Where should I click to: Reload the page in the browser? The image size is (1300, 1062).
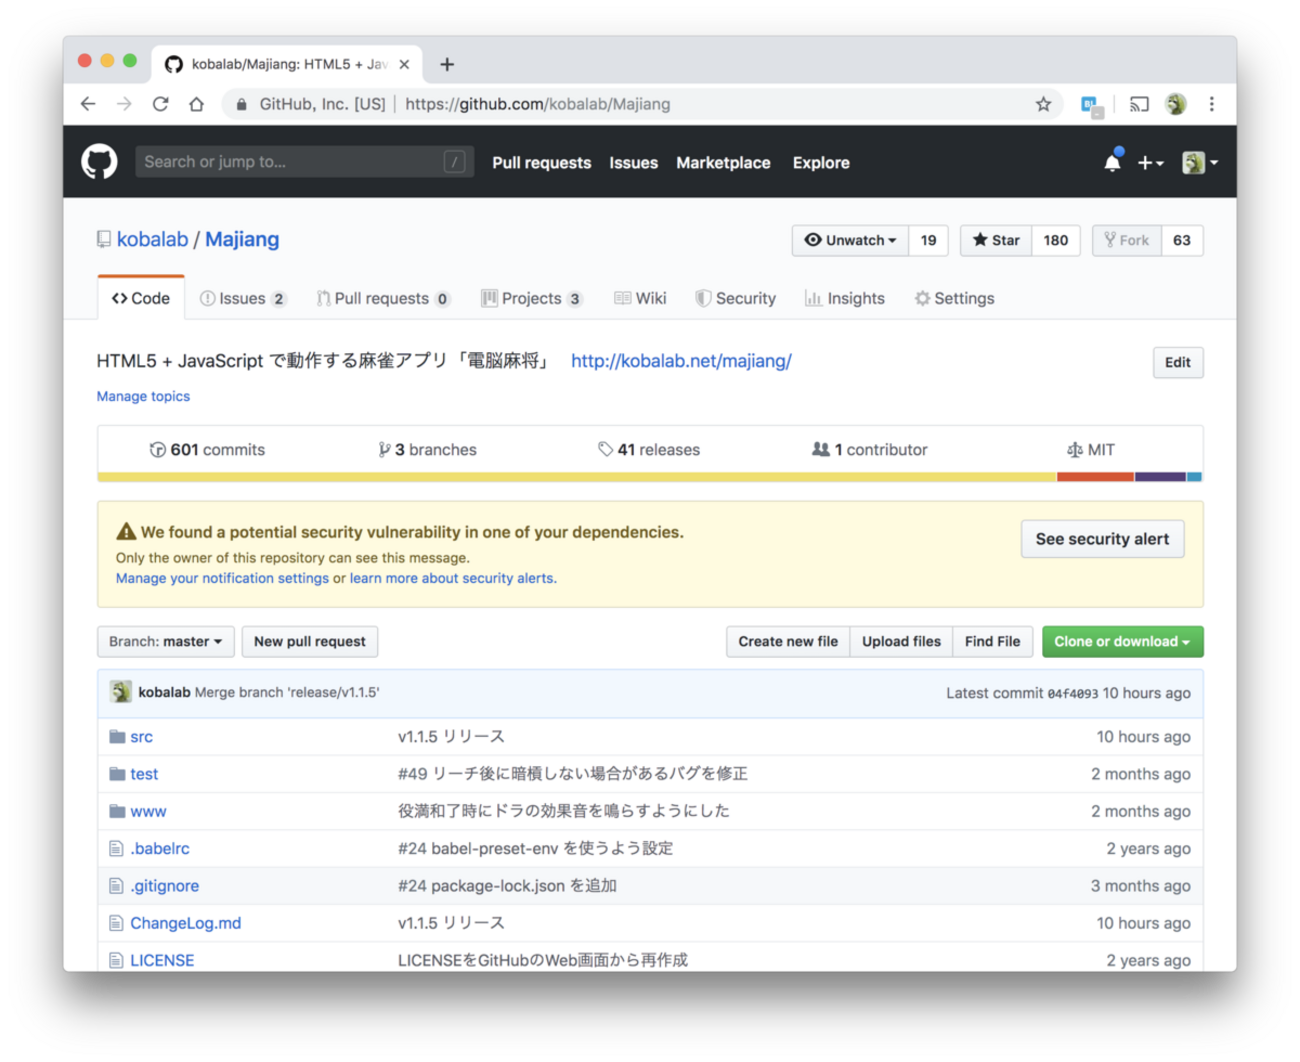click(160, 104)
